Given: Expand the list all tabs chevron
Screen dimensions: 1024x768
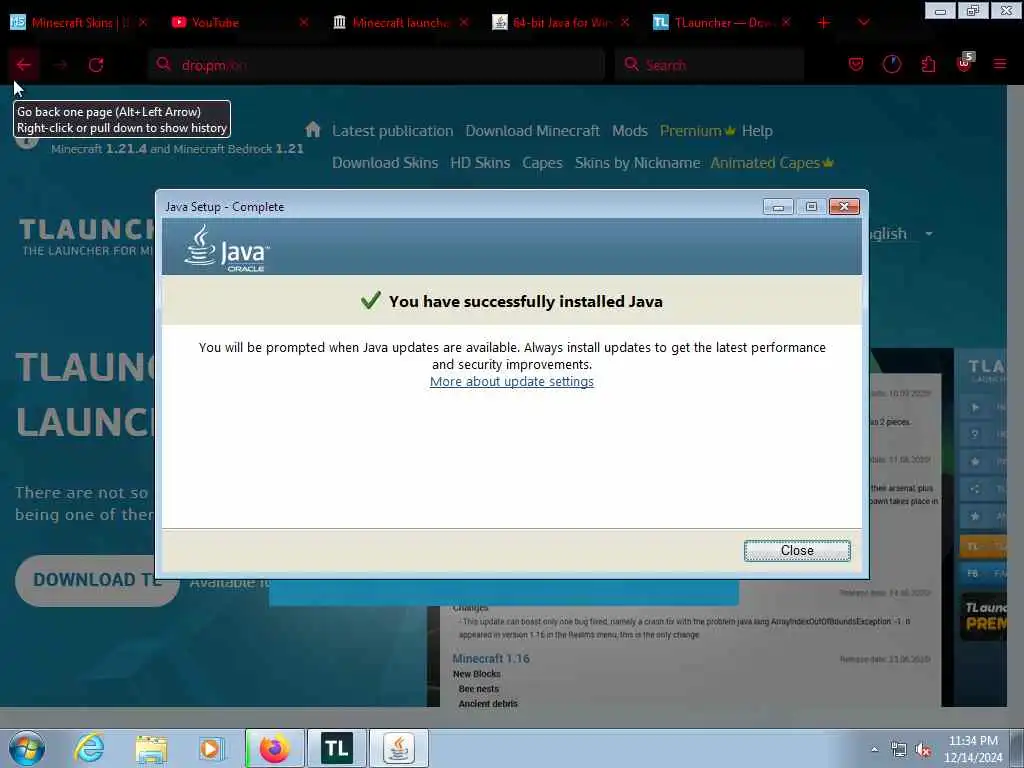Looking at the screenshot, I should coord(863,23).
